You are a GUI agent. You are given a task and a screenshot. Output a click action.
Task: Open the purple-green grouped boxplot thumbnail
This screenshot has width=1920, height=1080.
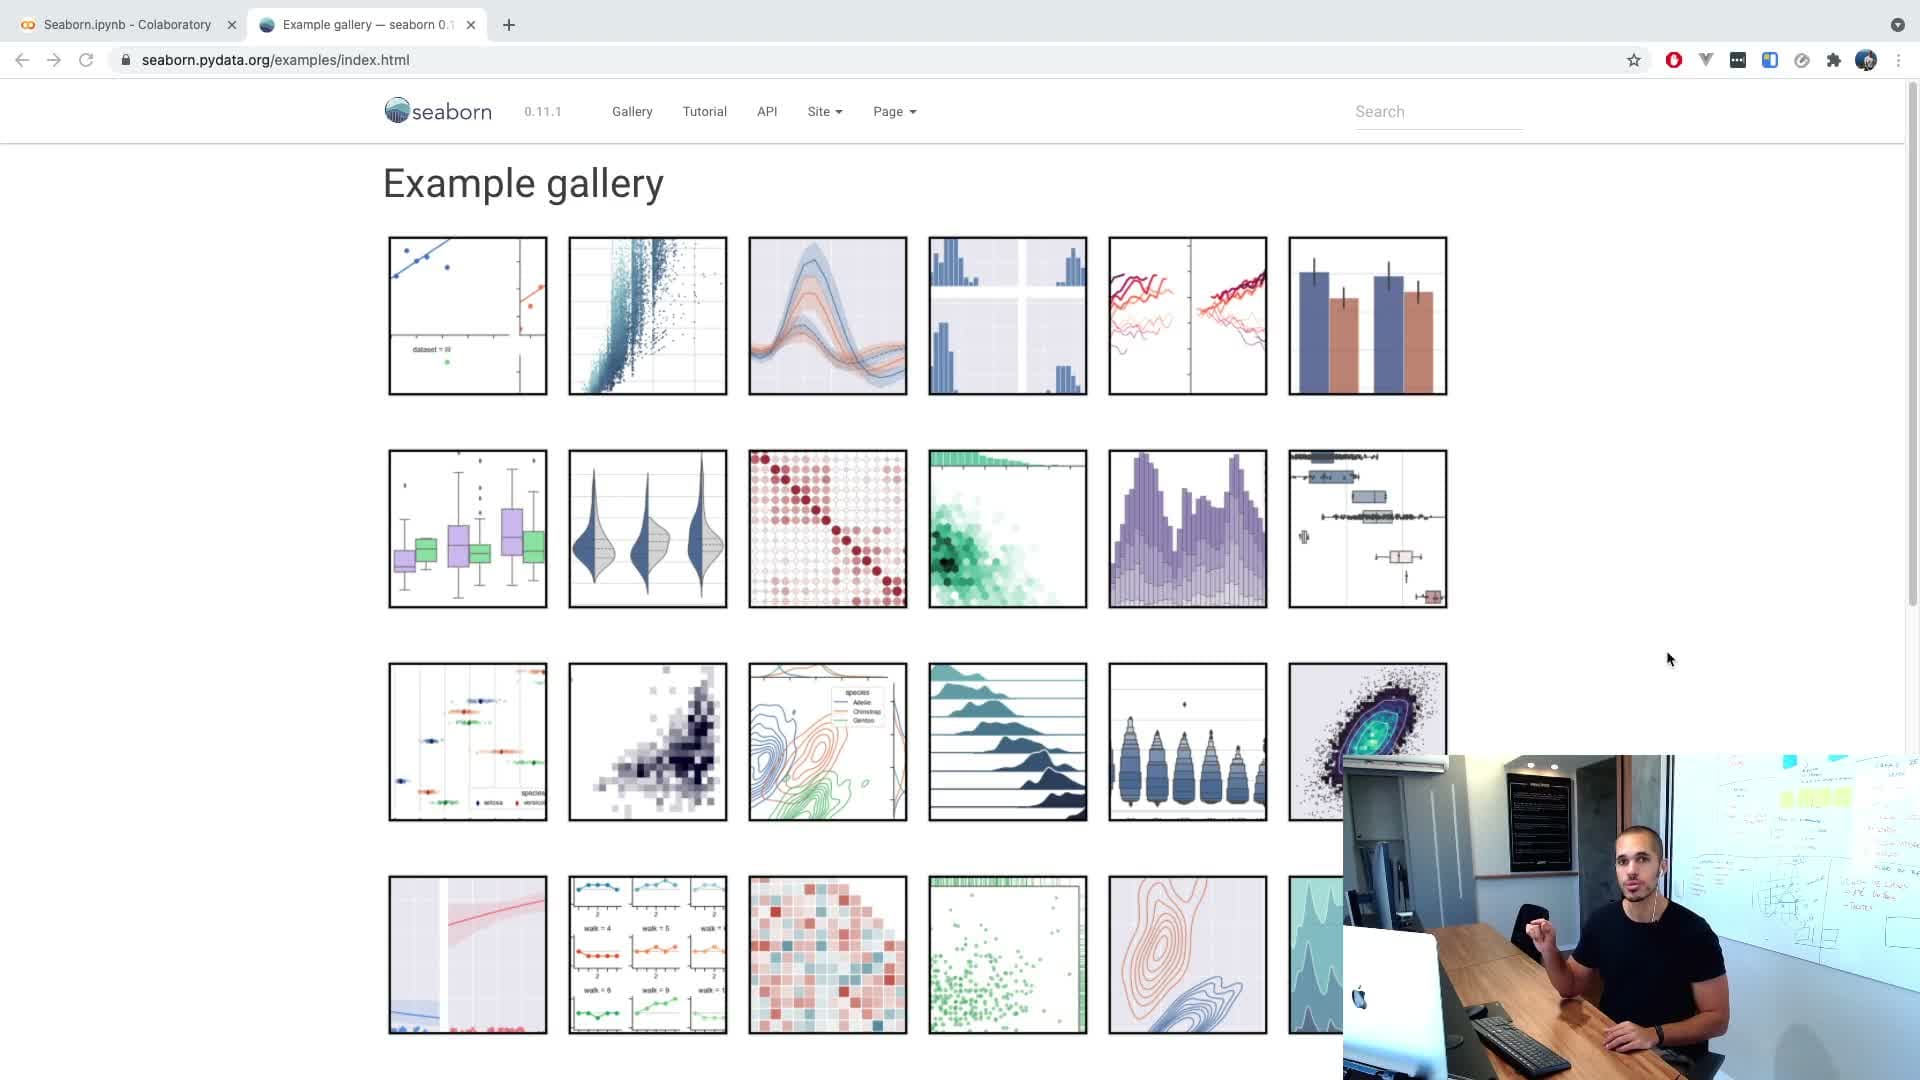pyautogui.click(x=468, y=529)
